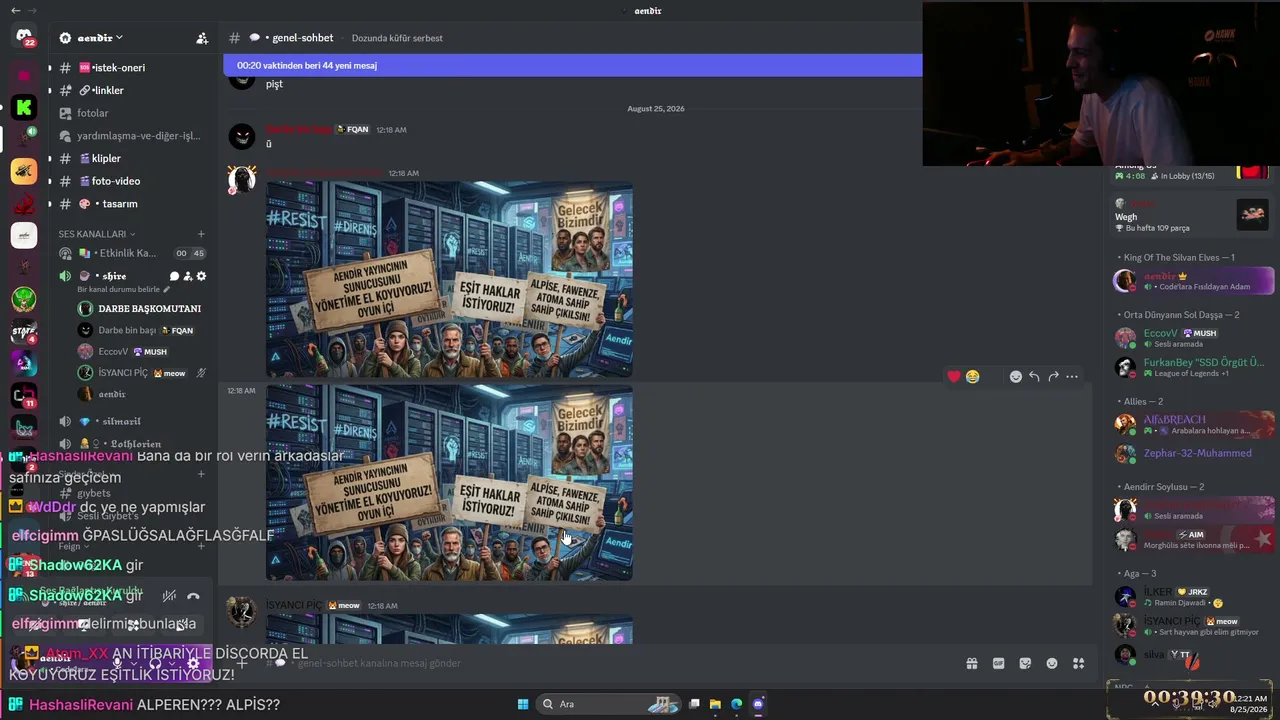Image resolution: width=1280 pixels, height=720 pixels.
Task: Open user settings gear icon
Action: 193,662
